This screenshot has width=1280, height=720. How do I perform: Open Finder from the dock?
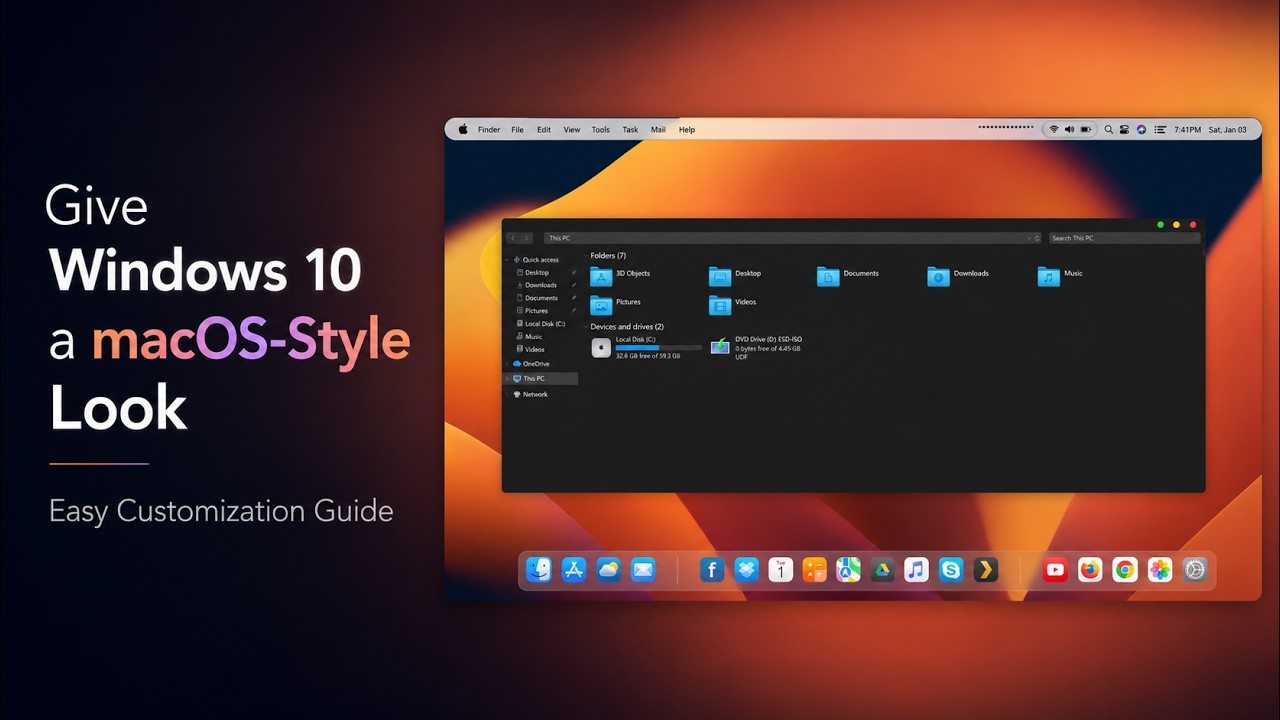coord(539,570)
